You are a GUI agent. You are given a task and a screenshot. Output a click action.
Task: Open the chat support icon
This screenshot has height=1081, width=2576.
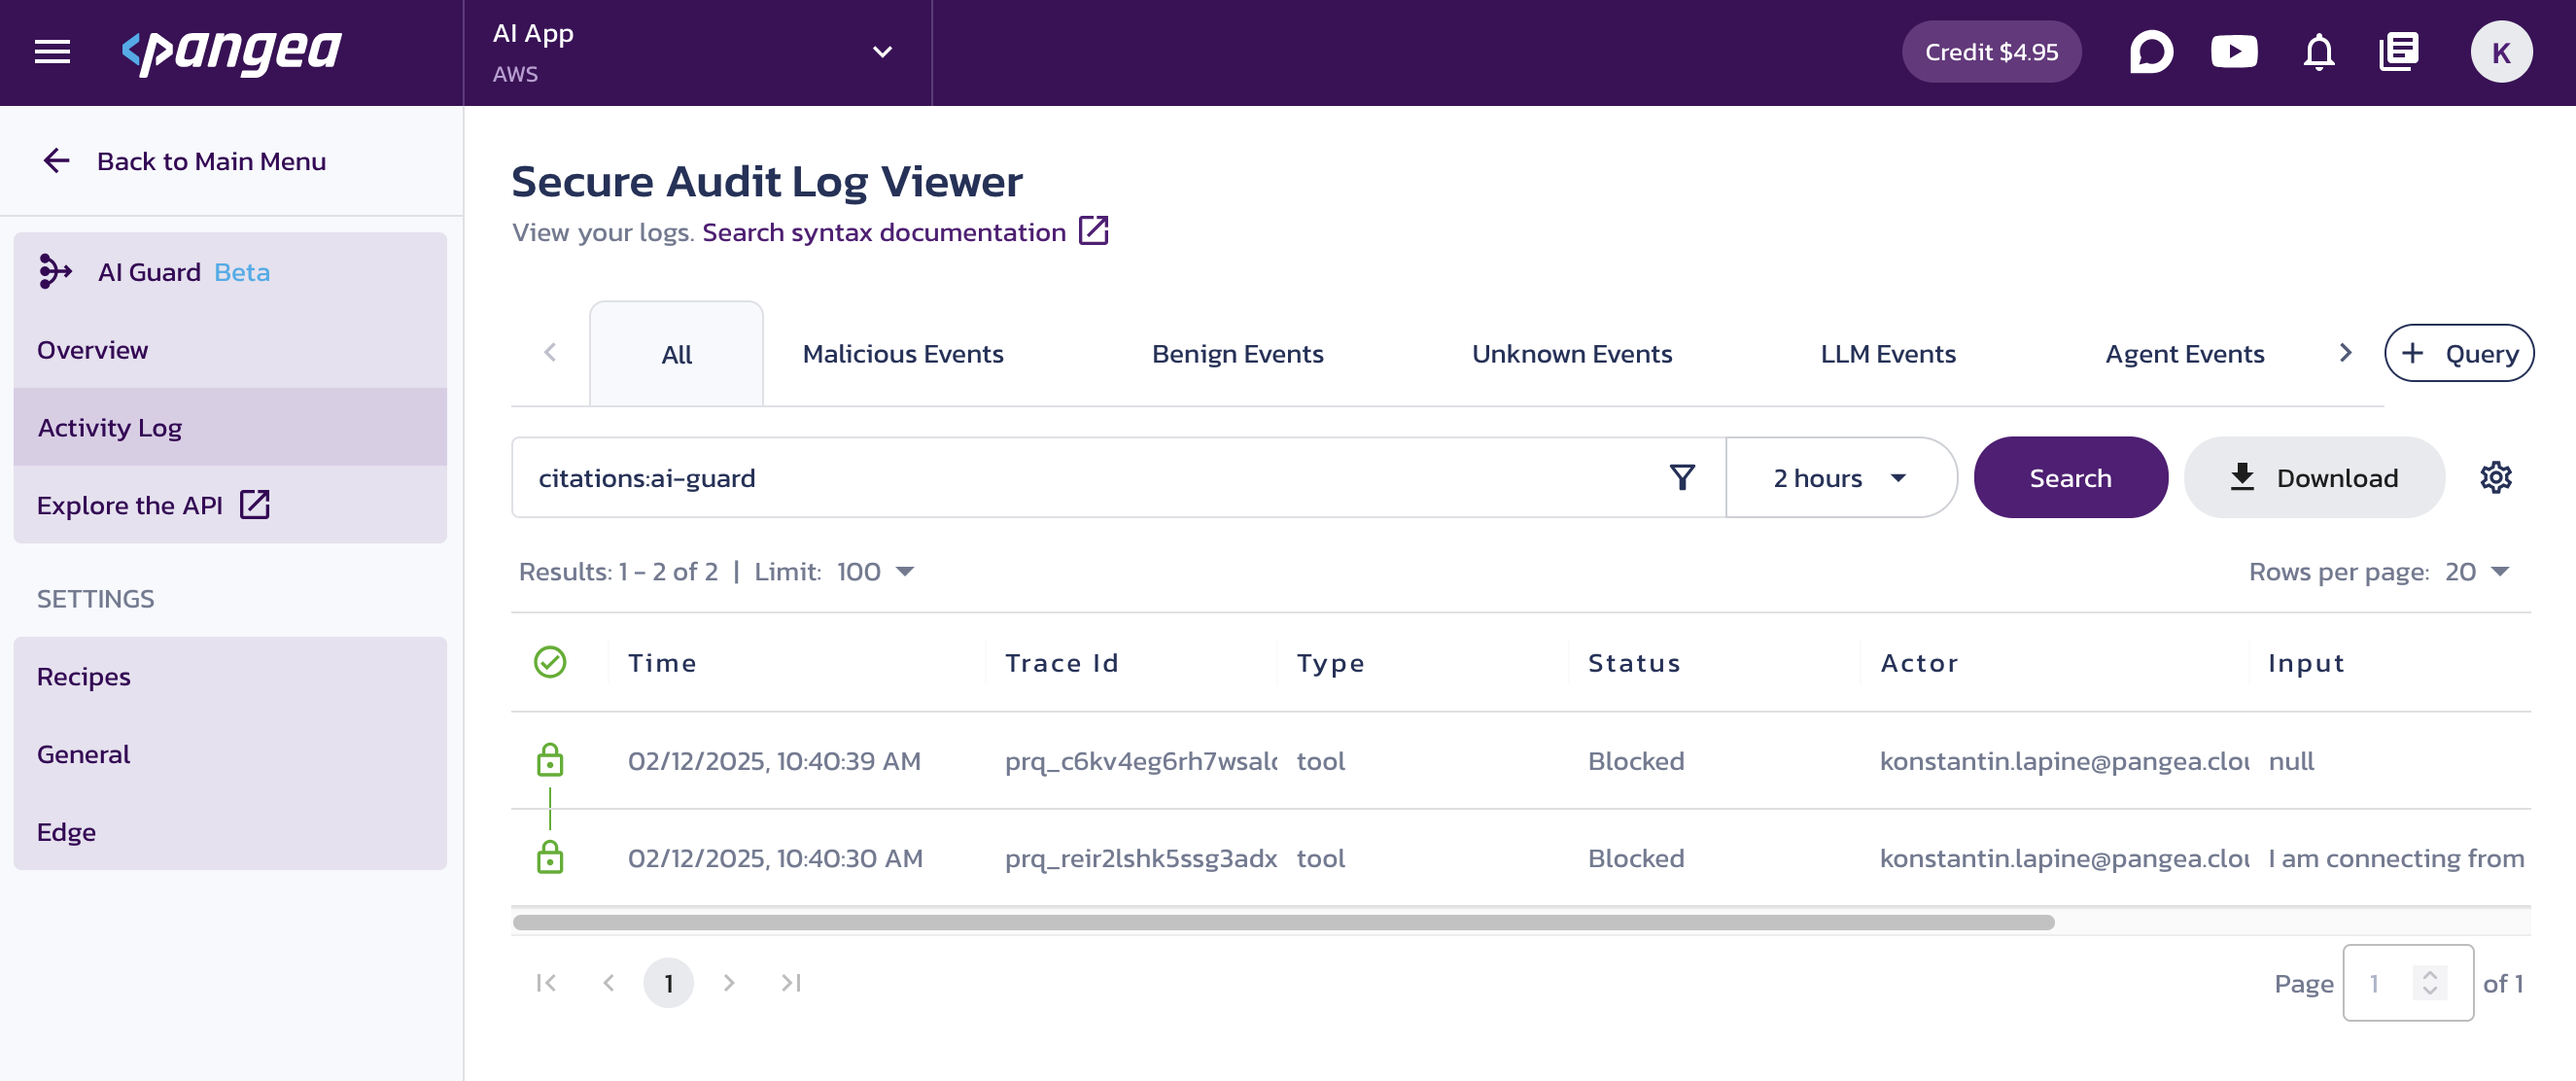[x=2150, y=52]
